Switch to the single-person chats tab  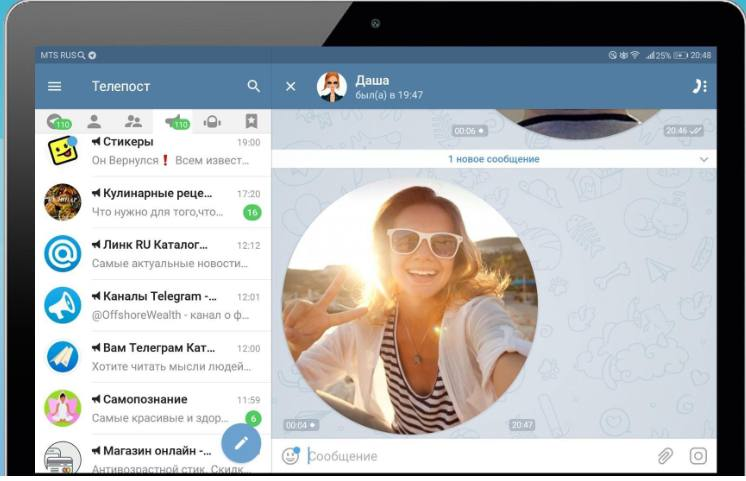coord(94,121)
